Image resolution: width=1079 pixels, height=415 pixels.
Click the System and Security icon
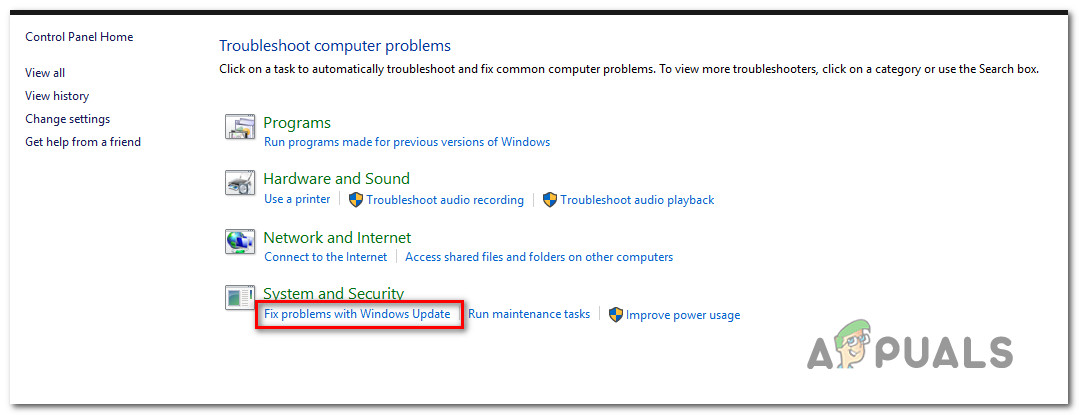pyautogui.click(x=240, y=298)
